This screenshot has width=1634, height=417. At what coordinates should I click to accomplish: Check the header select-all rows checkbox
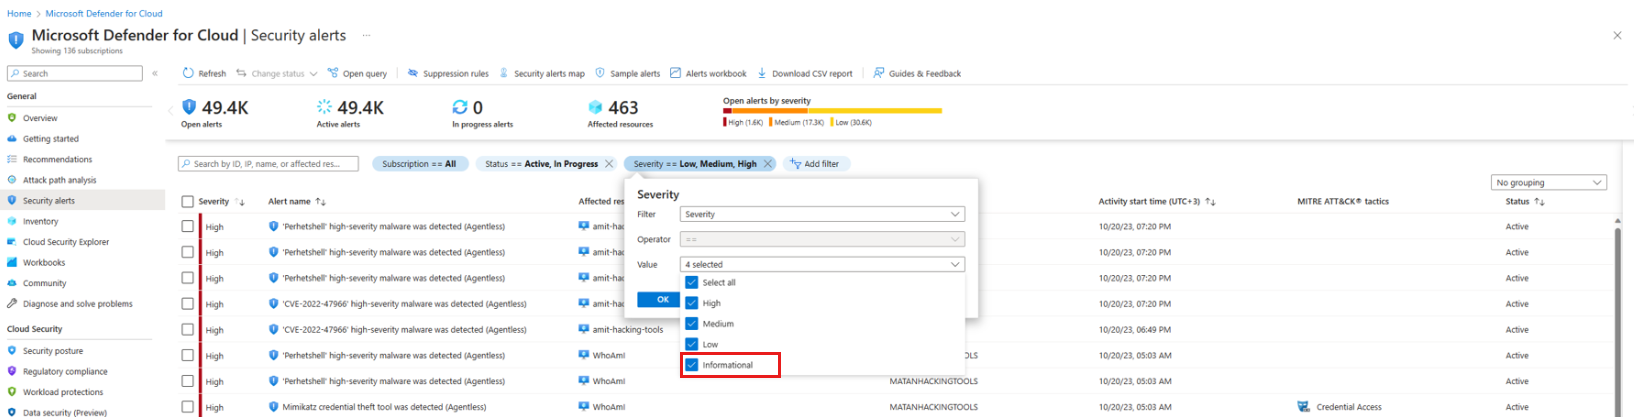pos(188,202)
